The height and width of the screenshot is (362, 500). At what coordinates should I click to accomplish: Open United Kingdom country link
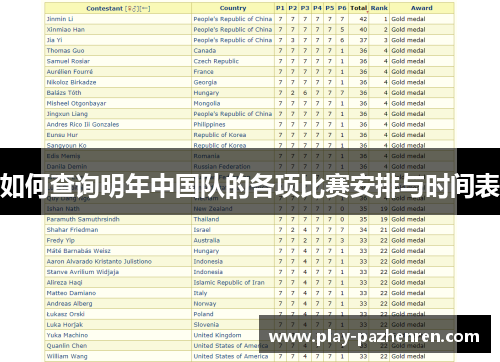(x=217, y=335)
